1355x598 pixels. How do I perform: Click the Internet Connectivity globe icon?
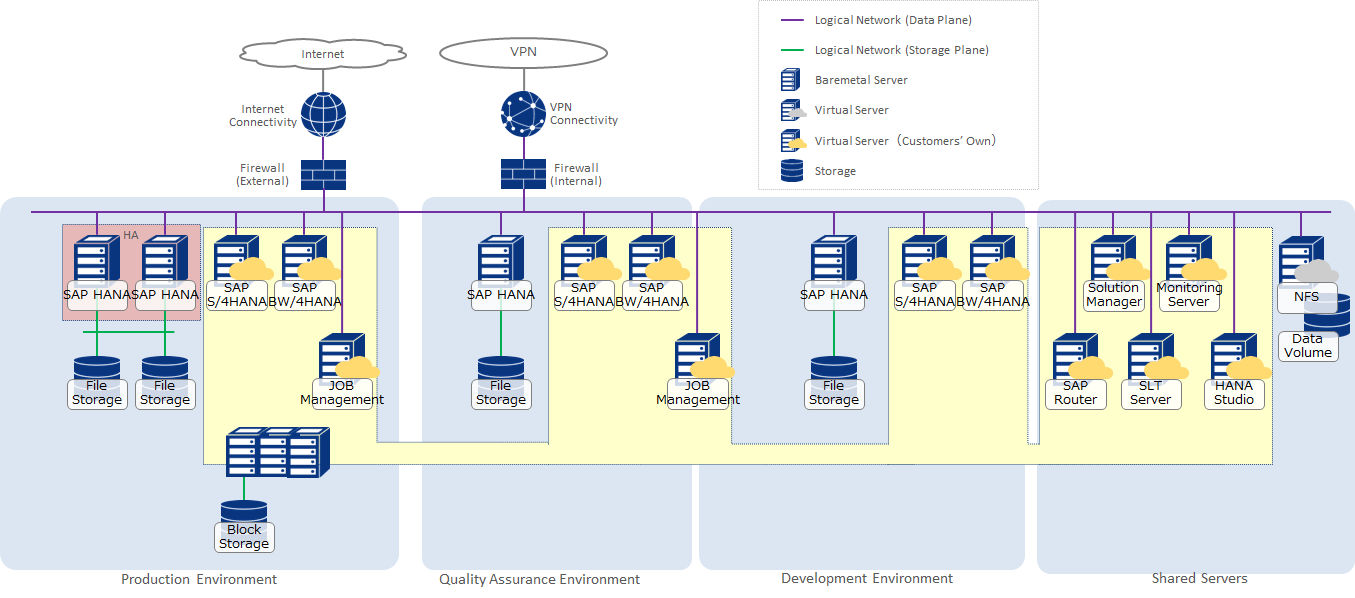point(323,114)
